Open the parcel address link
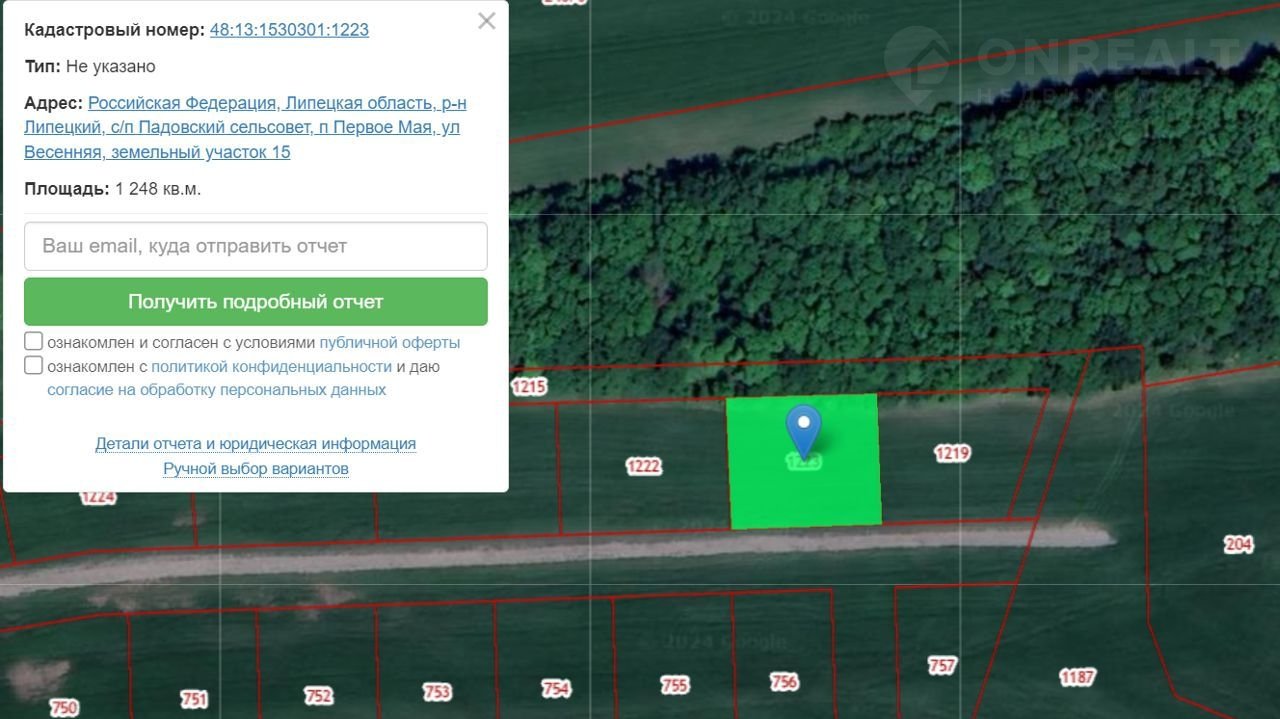The image size is (1280, 719). tap(245, 128)
